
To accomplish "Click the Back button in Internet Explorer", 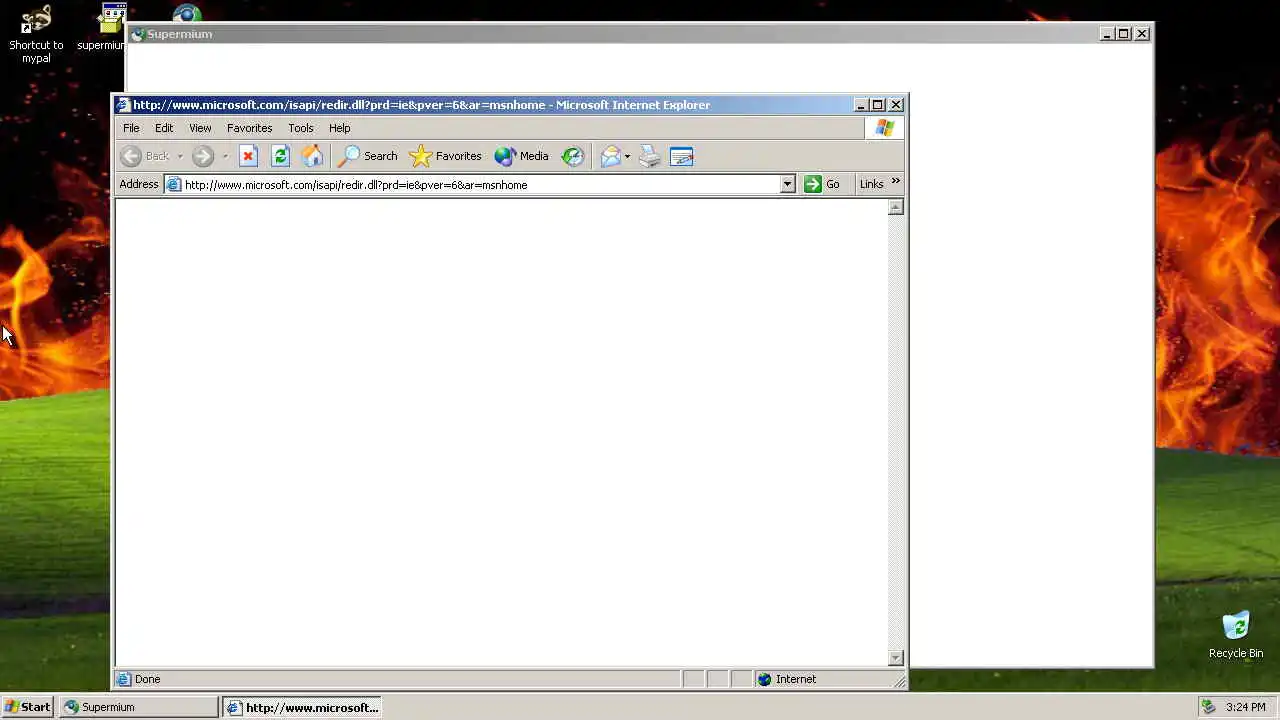I will pos(146,156).
